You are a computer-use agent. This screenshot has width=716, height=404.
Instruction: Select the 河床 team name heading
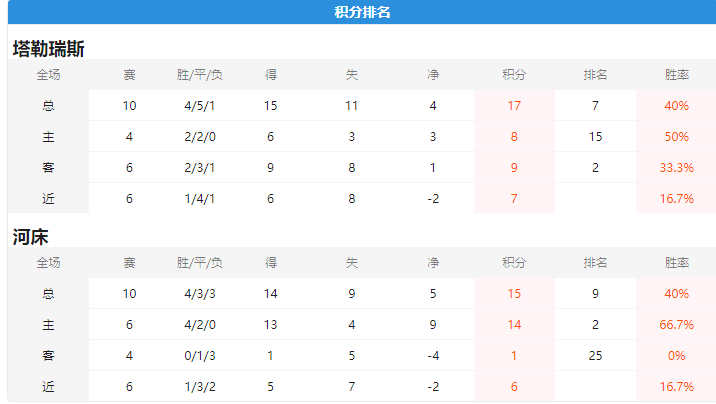[x=30, y=237]
